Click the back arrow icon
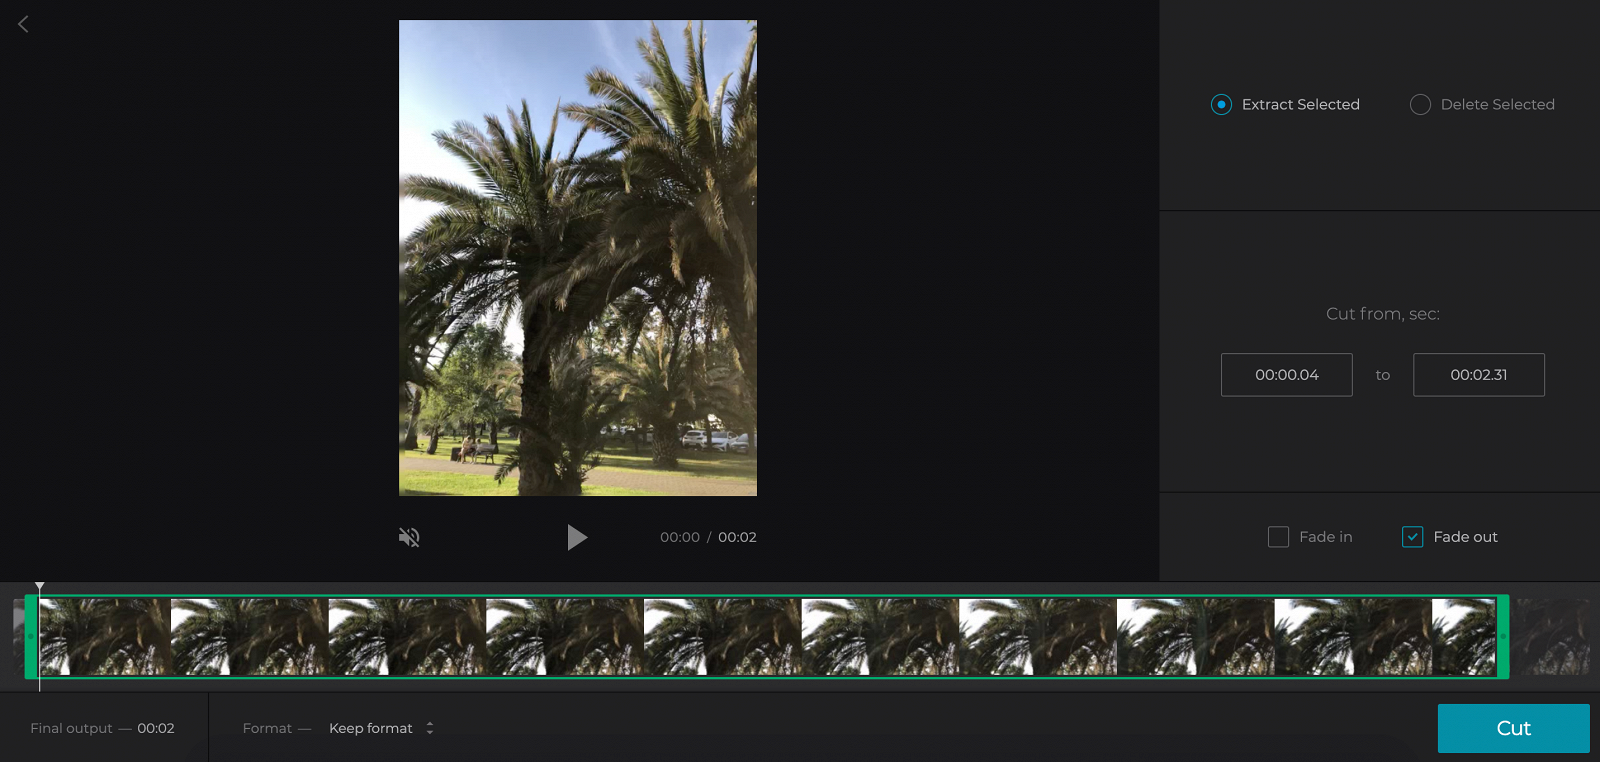This screenshot has height=762, width=1600. click(x=23, y=24)
